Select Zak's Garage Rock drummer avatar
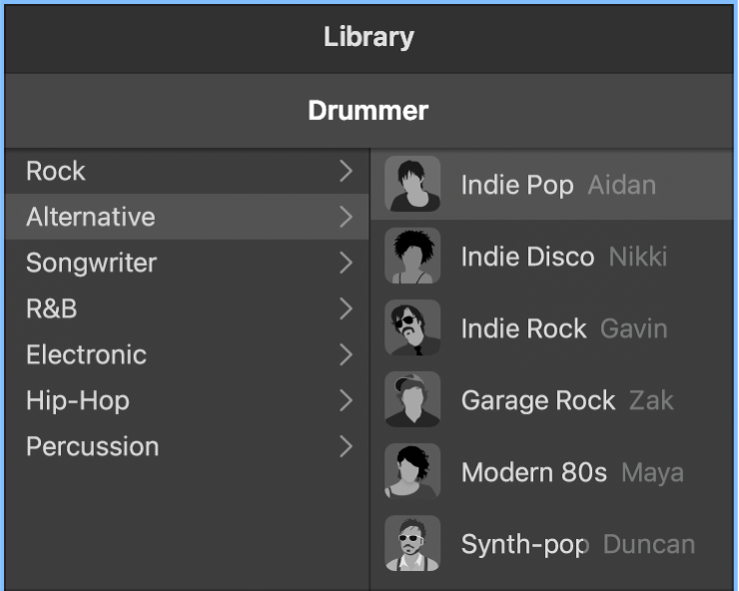Screen dimensions: 739x591 (412, 400)
